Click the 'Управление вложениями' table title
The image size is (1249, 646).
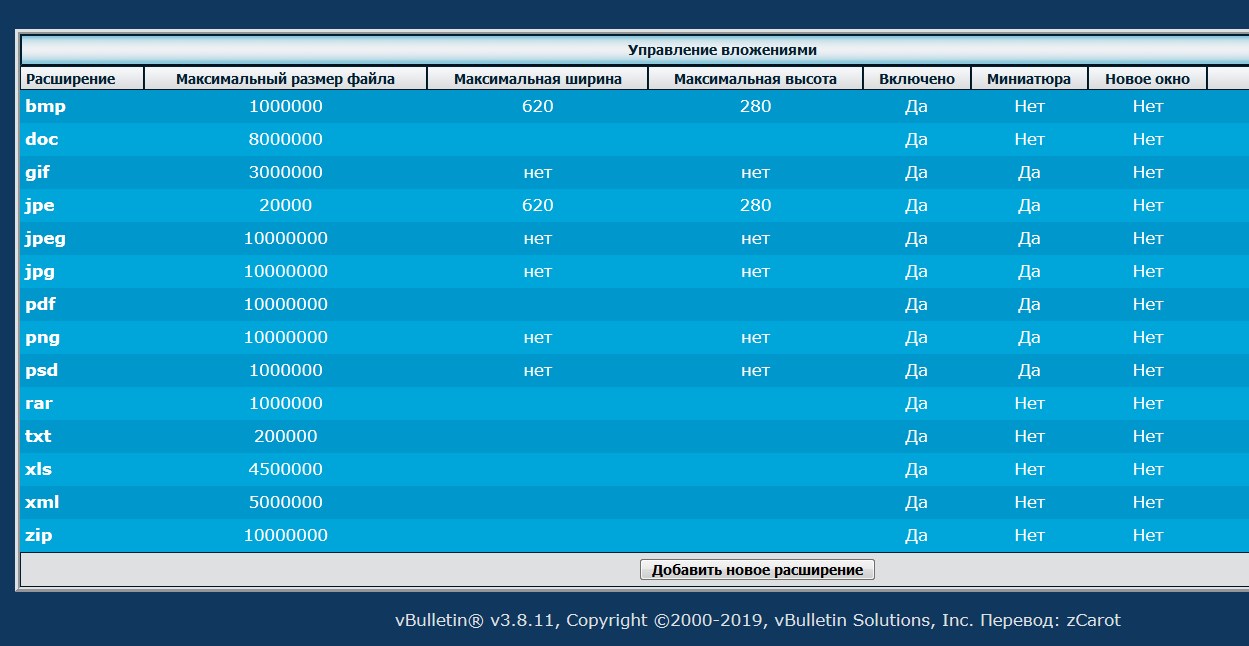pos(722,49)
